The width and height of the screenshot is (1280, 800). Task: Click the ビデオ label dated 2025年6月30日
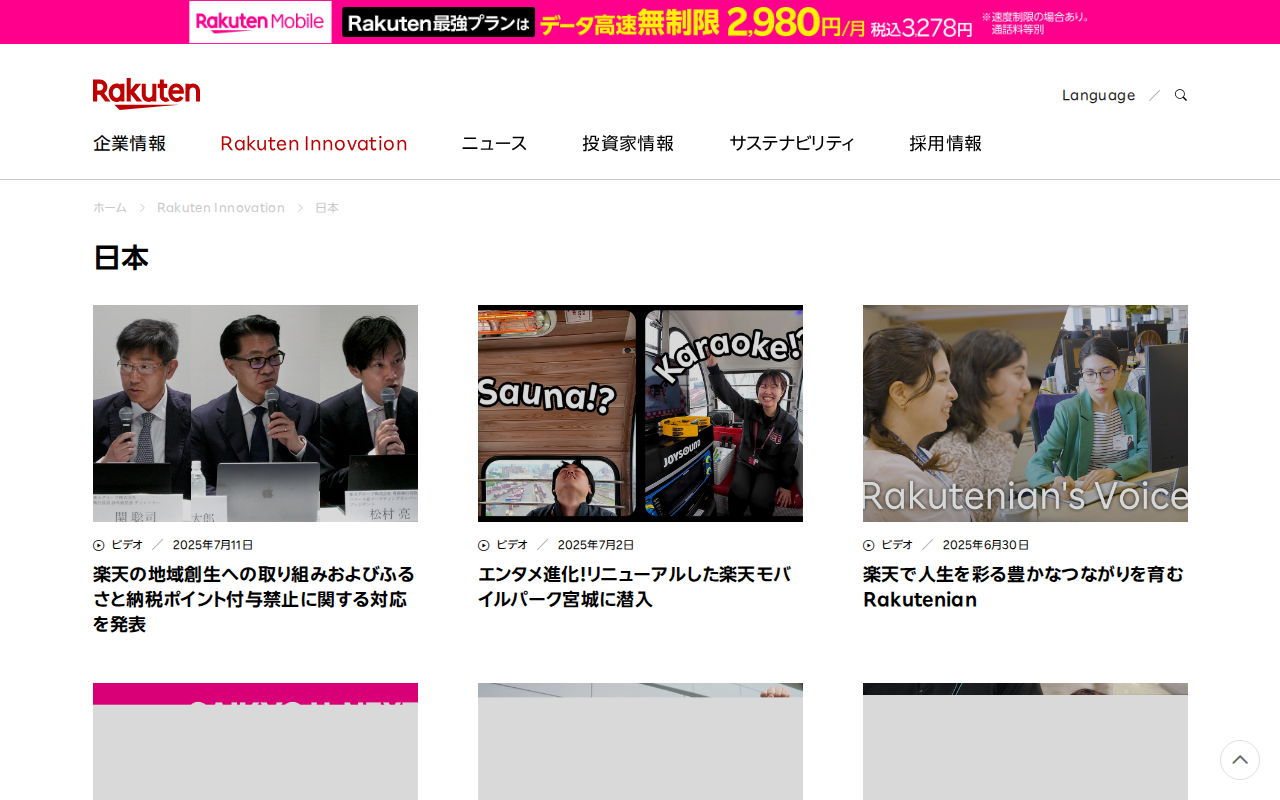coord(897,545)
